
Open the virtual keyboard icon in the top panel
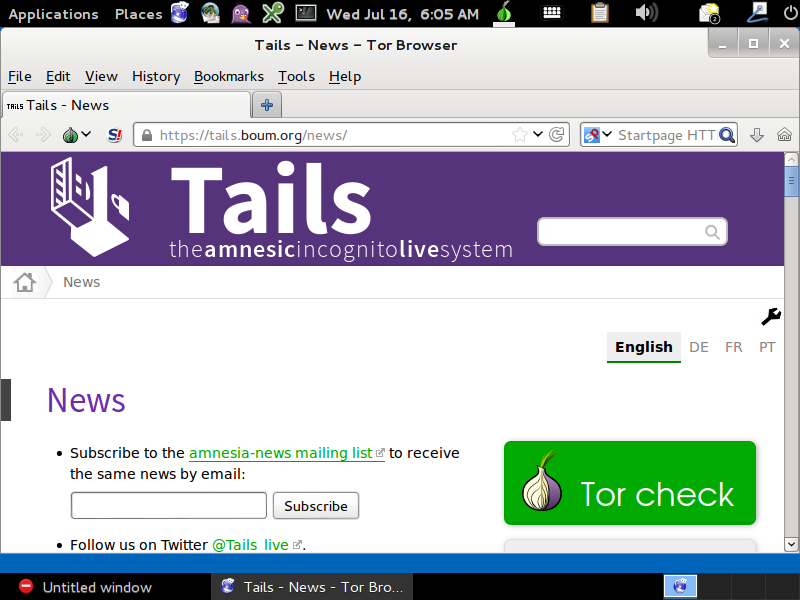click(x=552, y=13)
